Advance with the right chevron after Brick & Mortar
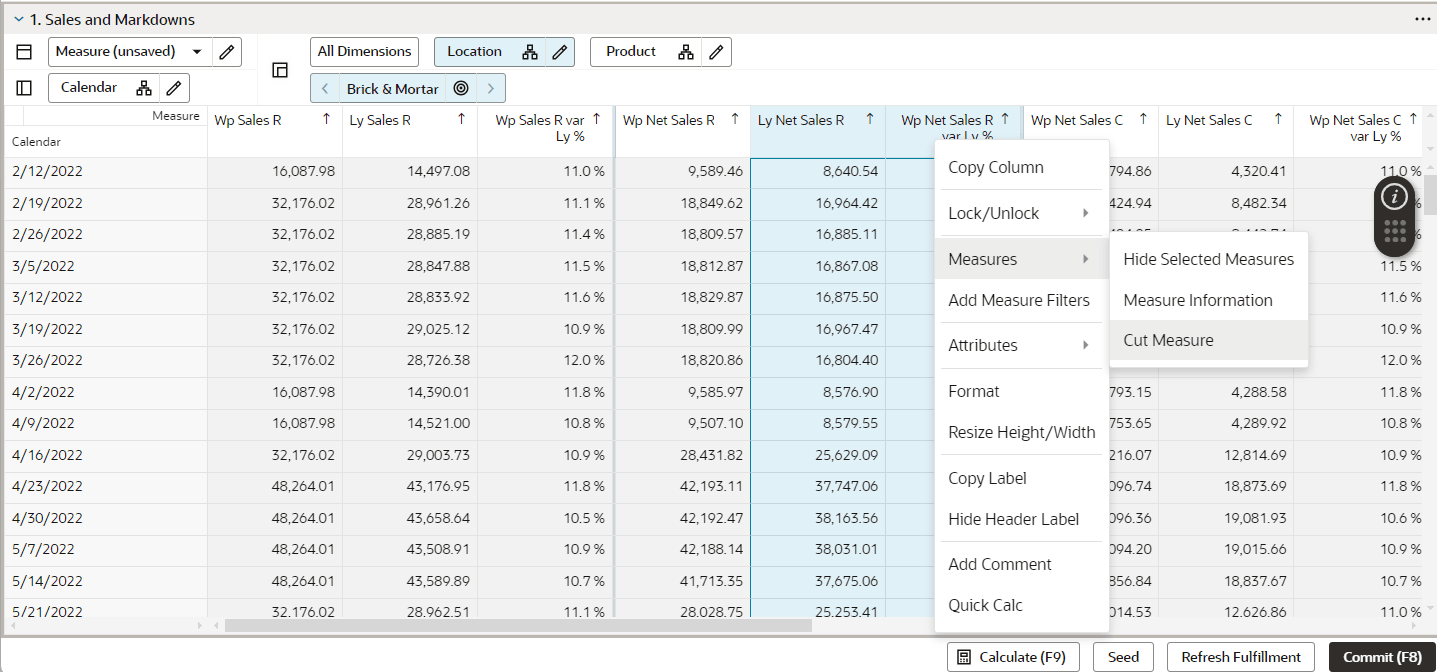 tap(490, 88)
